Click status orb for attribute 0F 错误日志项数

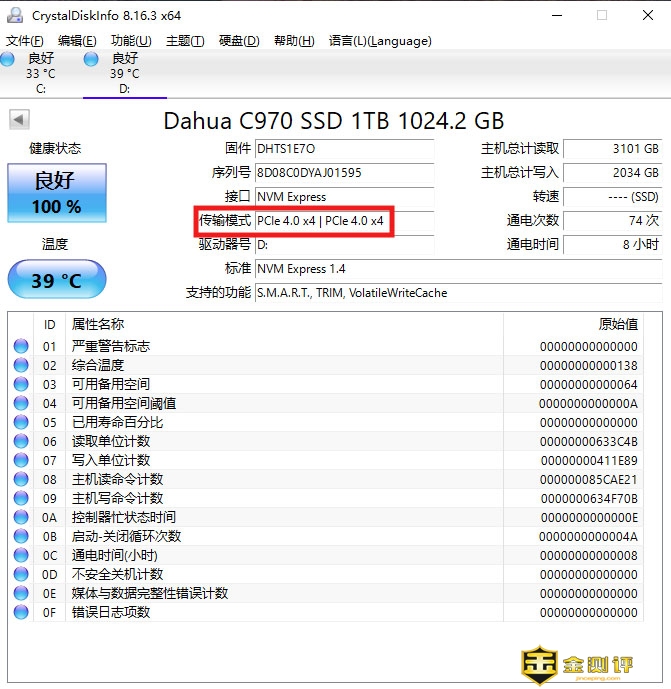coord(21,612)
